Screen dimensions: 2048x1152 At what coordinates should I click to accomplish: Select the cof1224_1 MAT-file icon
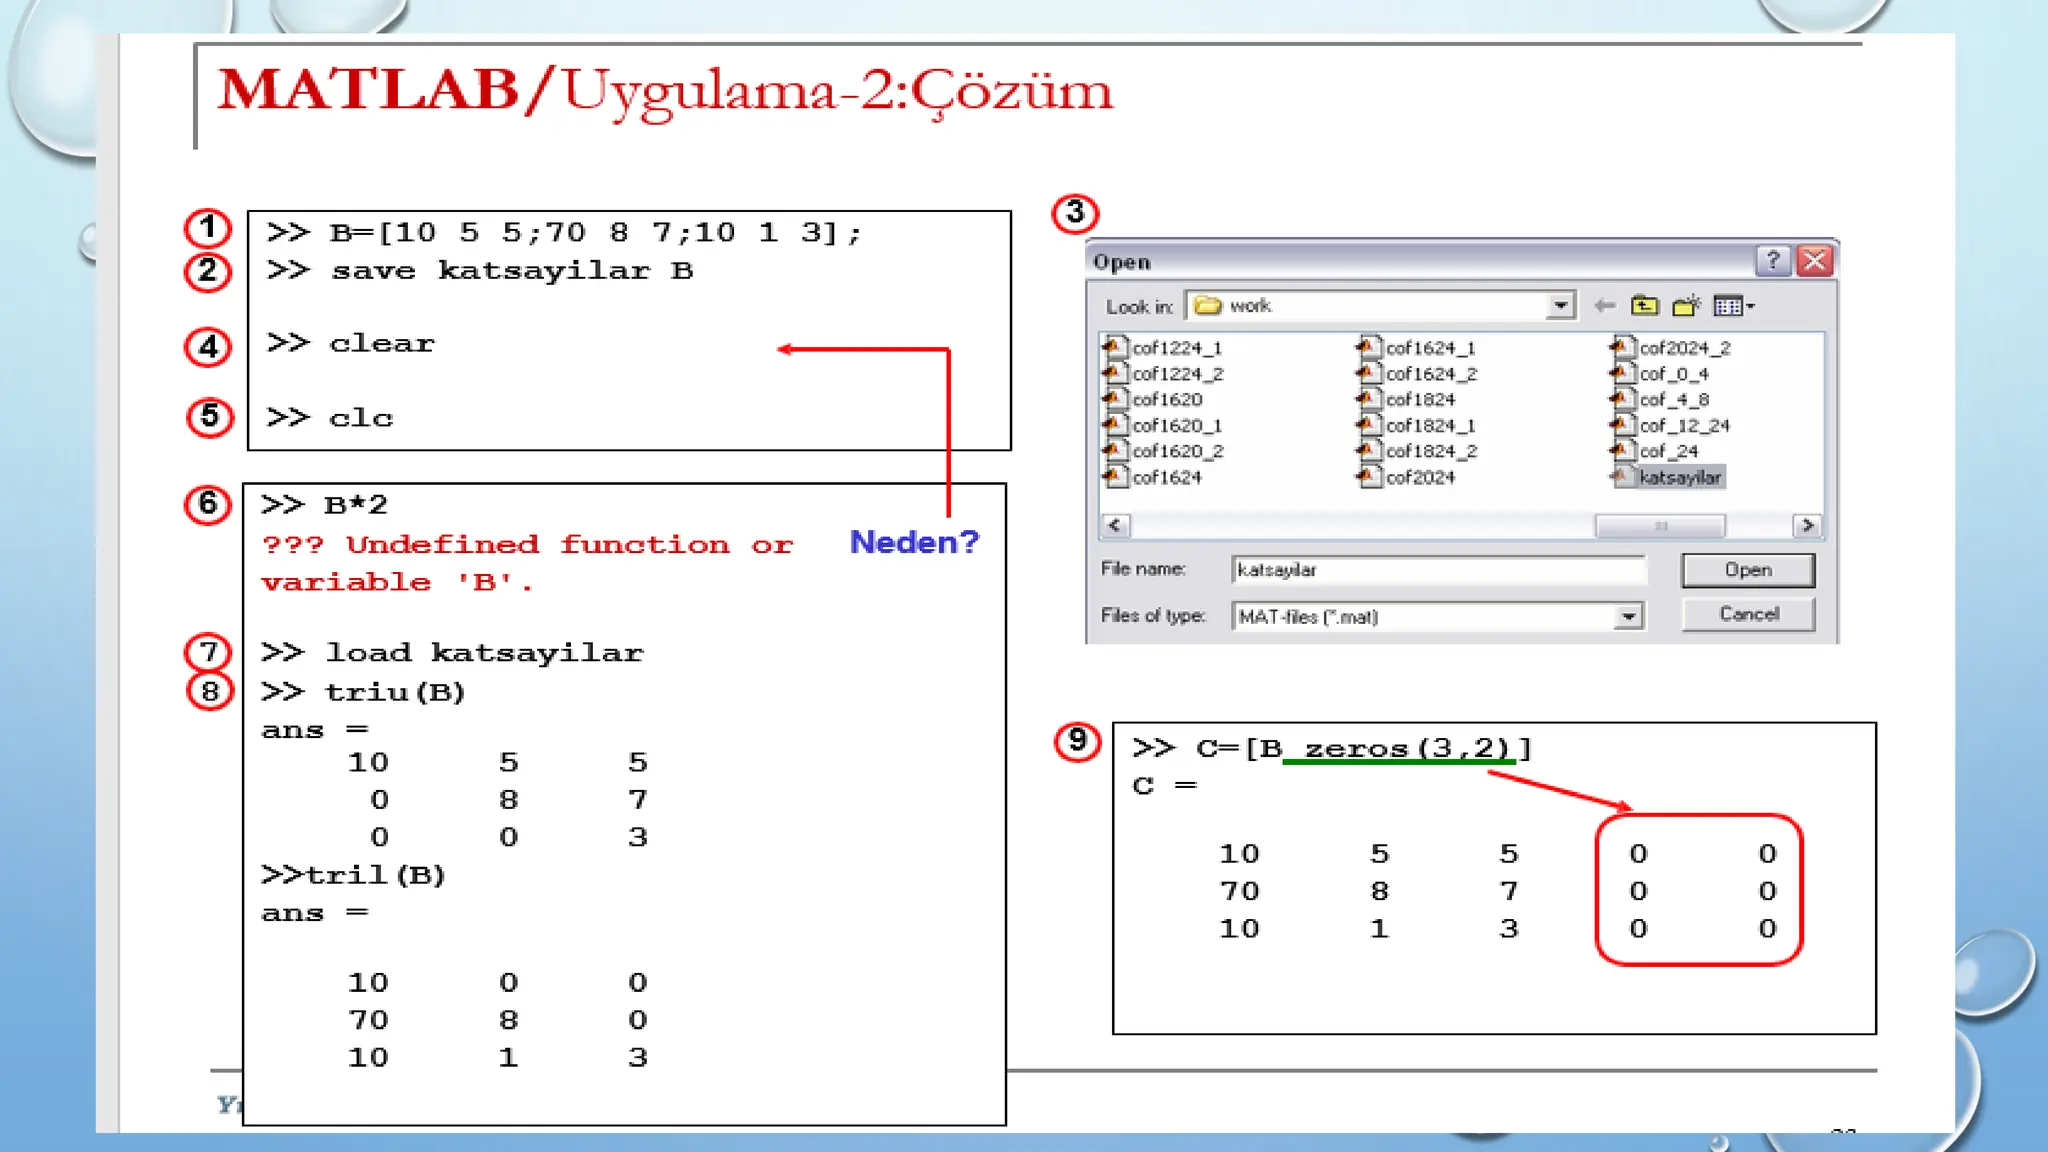[x=1115, y=347]
